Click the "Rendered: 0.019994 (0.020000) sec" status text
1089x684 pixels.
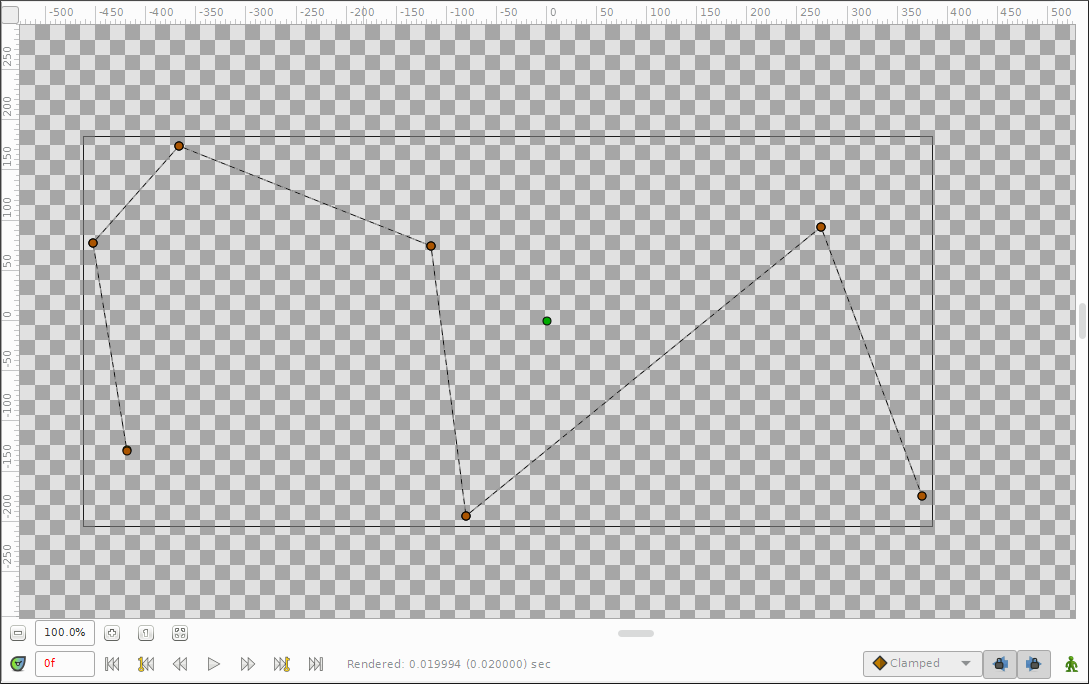pos(449,664)
